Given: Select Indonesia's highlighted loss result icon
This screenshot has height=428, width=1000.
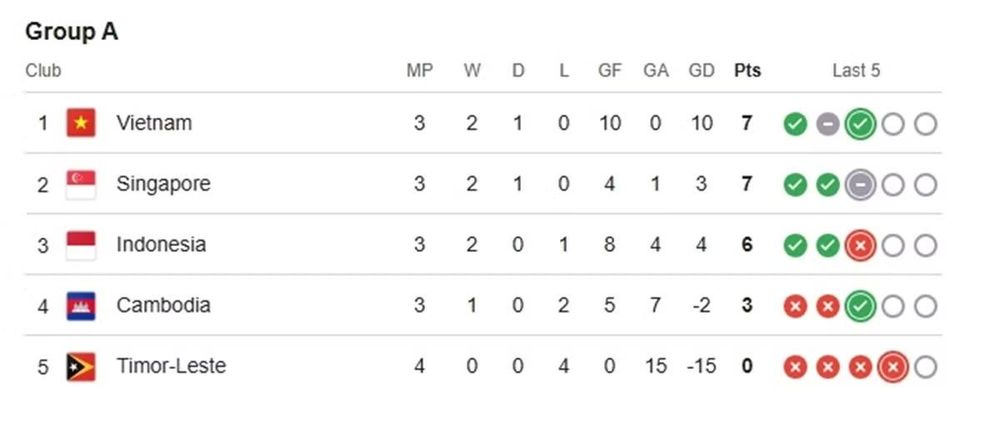Looking at the screenshot, I should tap(860, 246).
